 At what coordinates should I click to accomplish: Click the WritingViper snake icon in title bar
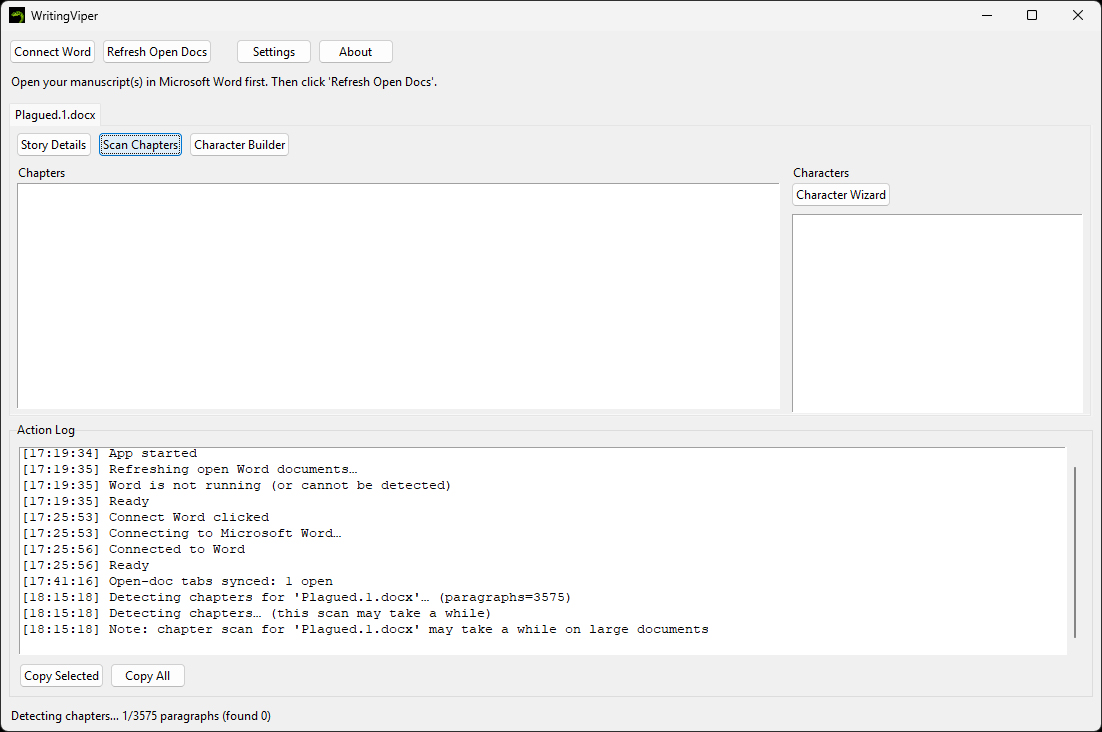point(17,15)
